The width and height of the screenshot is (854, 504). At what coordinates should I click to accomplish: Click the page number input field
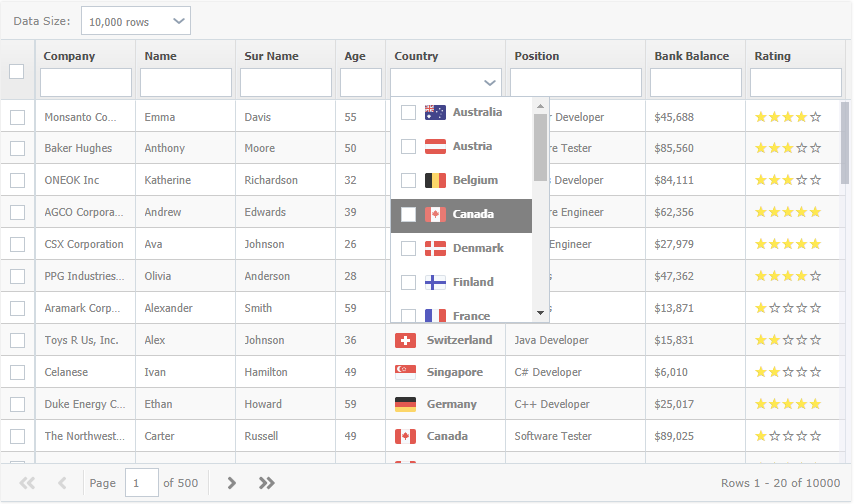tap(142, 483)
